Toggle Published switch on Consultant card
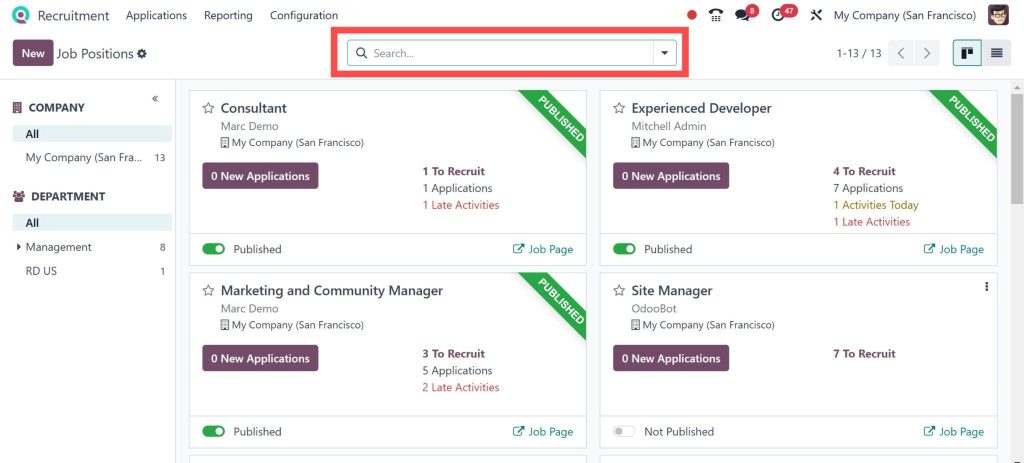 [x=214, y=249]
